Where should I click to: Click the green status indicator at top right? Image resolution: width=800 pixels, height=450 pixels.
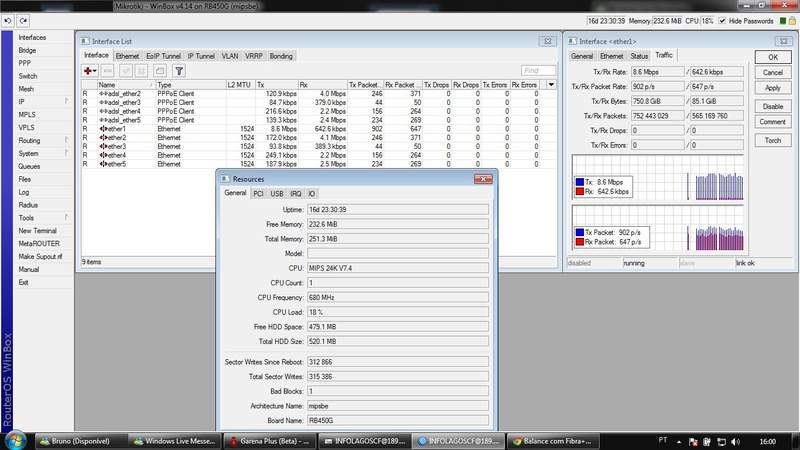[x=783, y=21]
